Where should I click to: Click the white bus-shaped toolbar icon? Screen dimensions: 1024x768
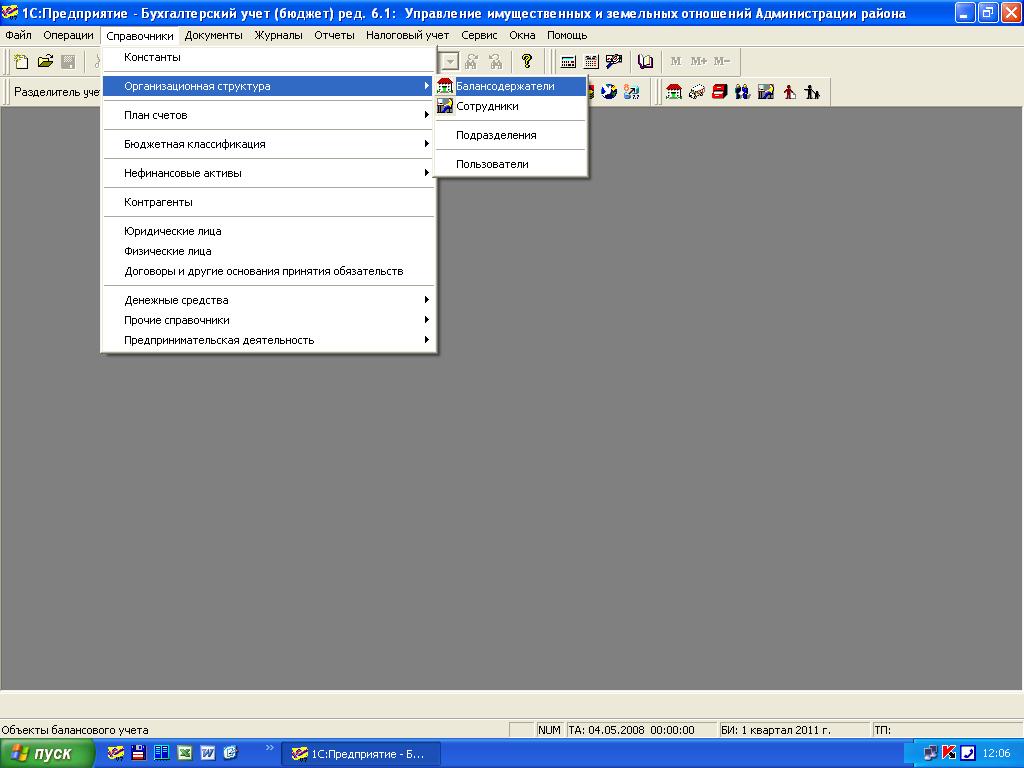tap(697, 92)
